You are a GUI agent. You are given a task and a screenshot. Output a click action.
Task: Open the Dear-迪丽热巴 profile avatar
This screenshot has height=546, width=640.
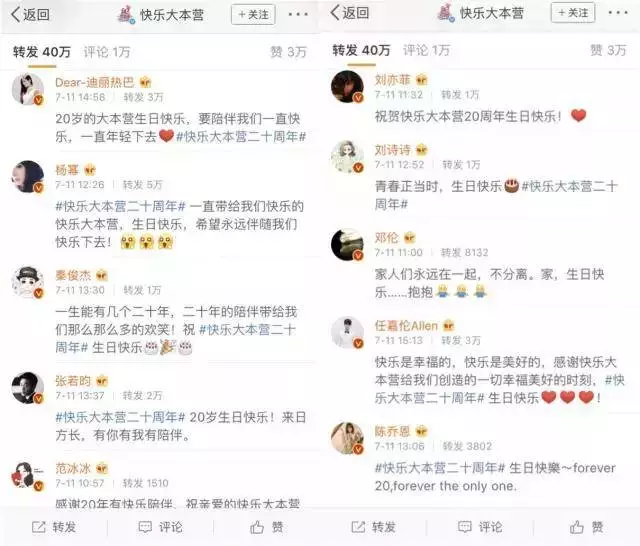coord(28,89)
